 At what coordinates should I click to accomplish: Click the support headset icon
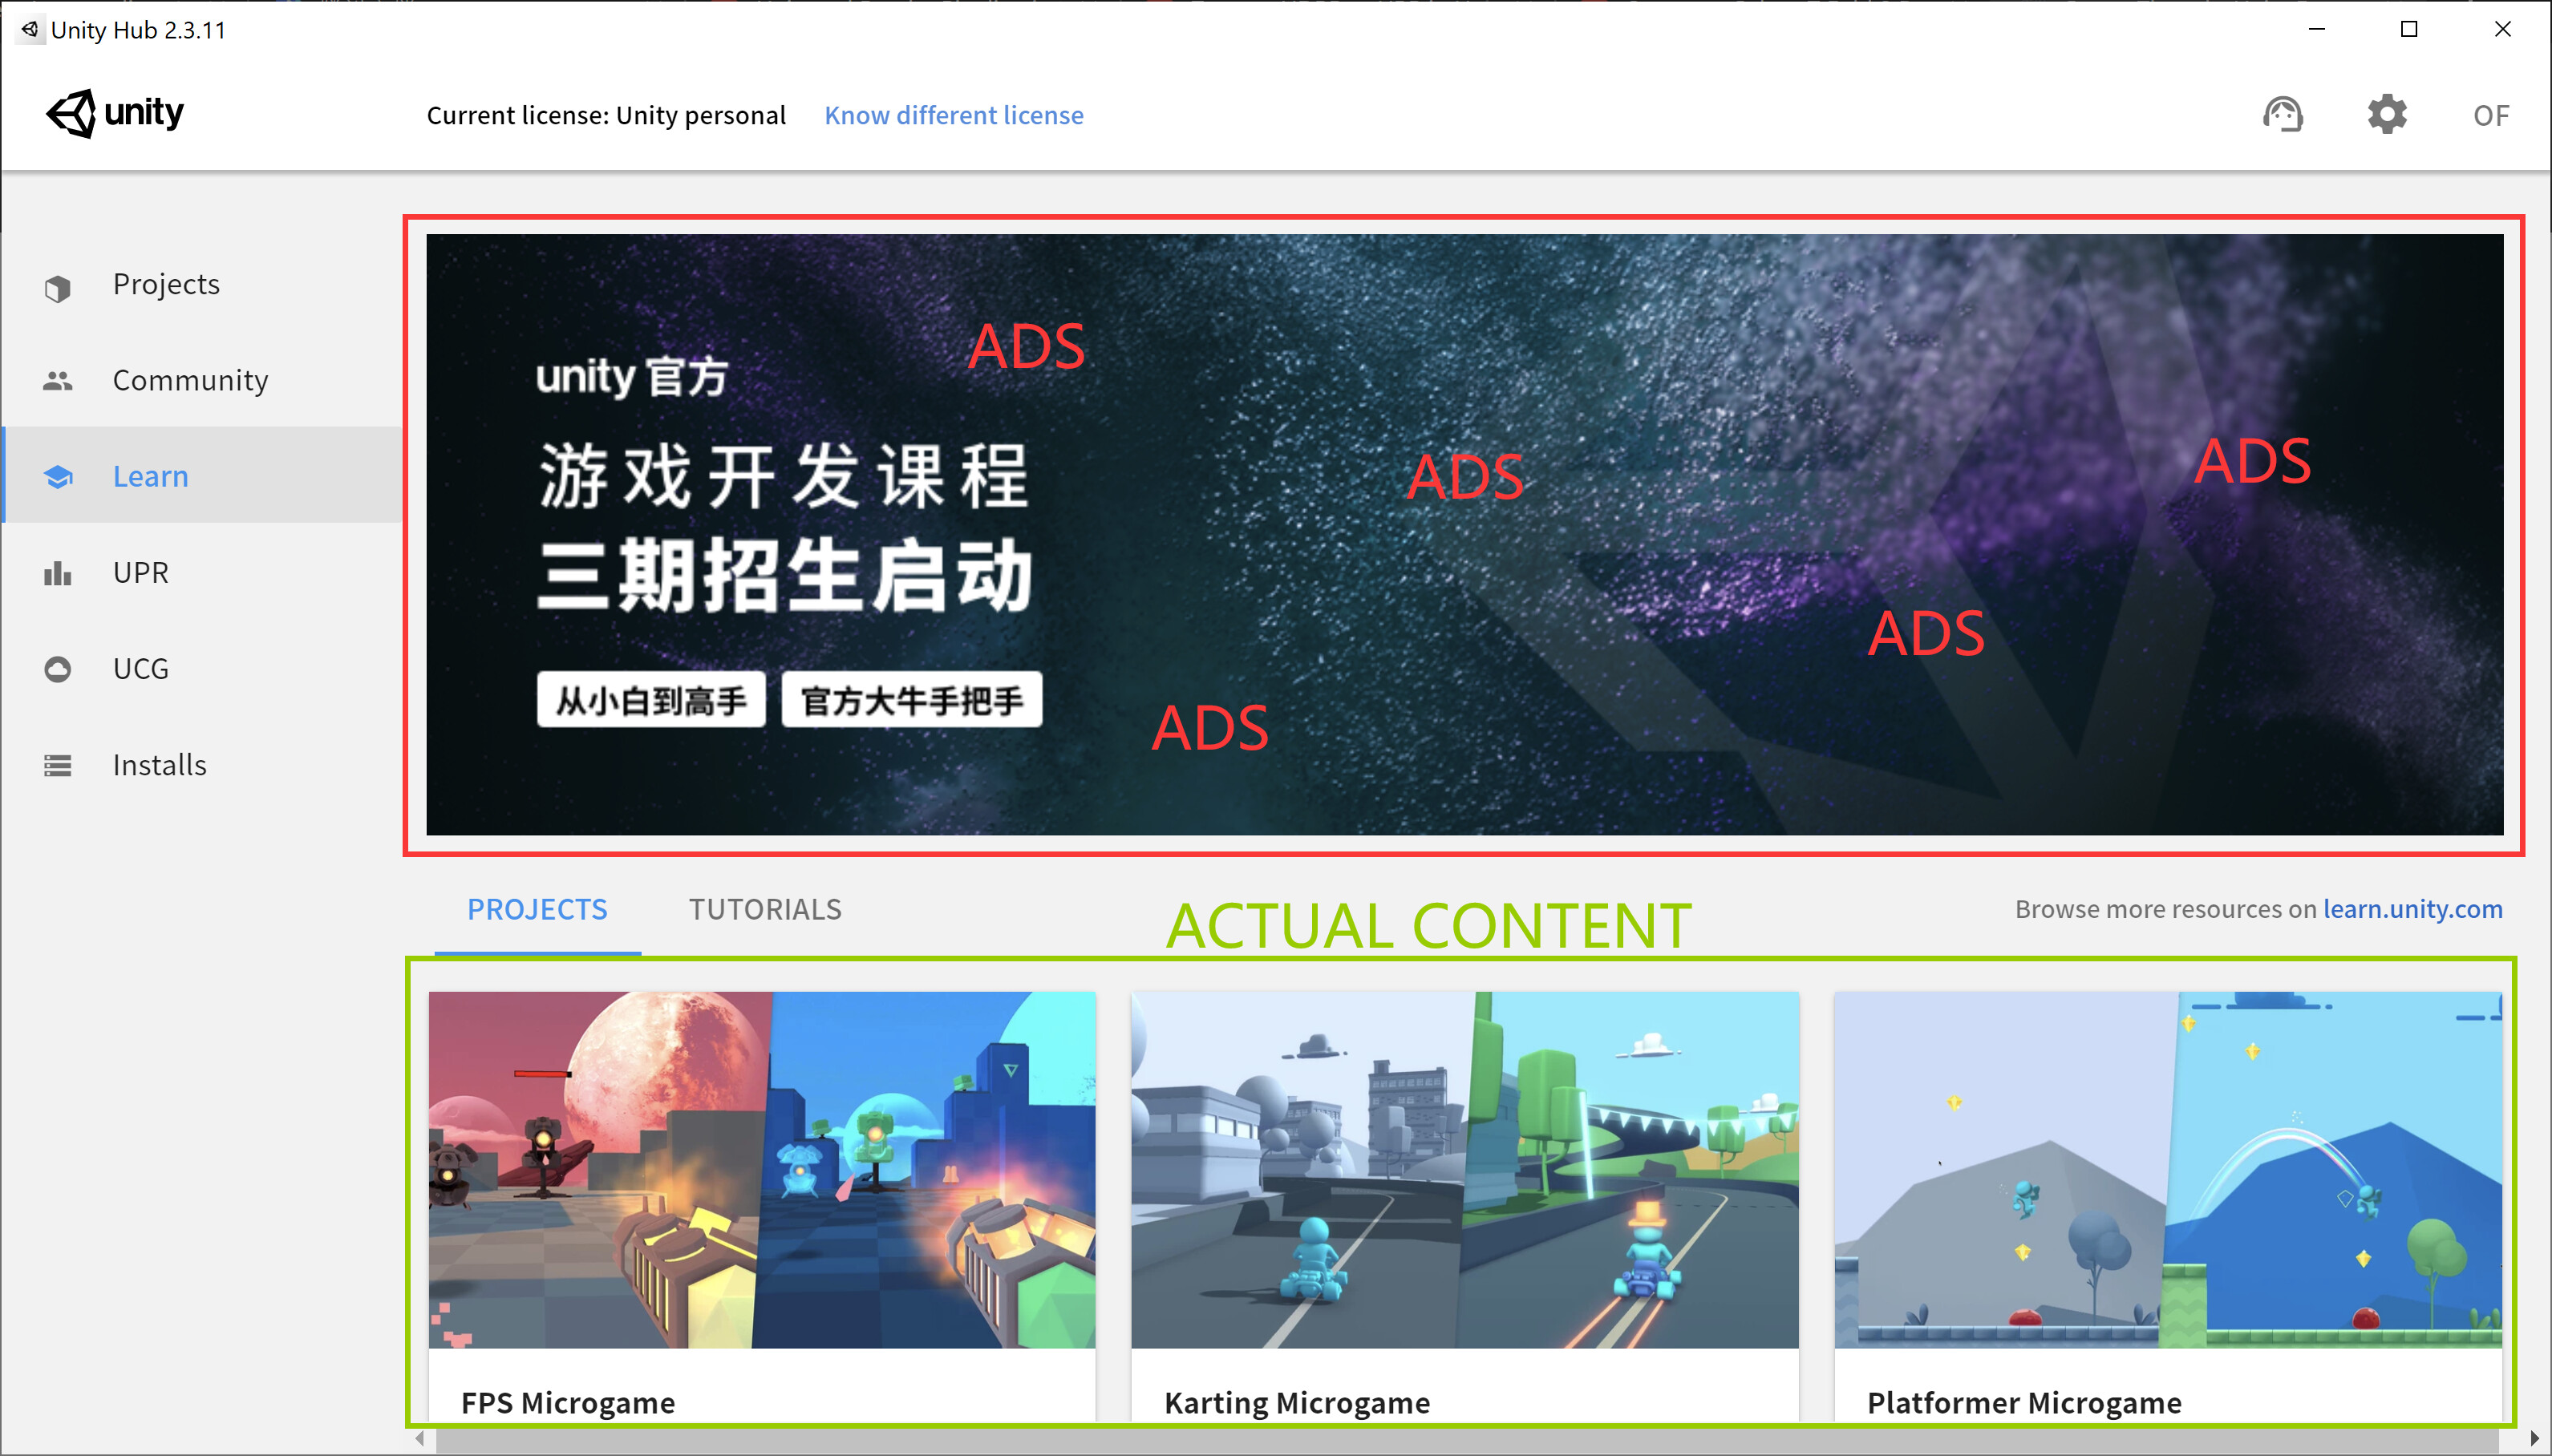click(2285, 114)
